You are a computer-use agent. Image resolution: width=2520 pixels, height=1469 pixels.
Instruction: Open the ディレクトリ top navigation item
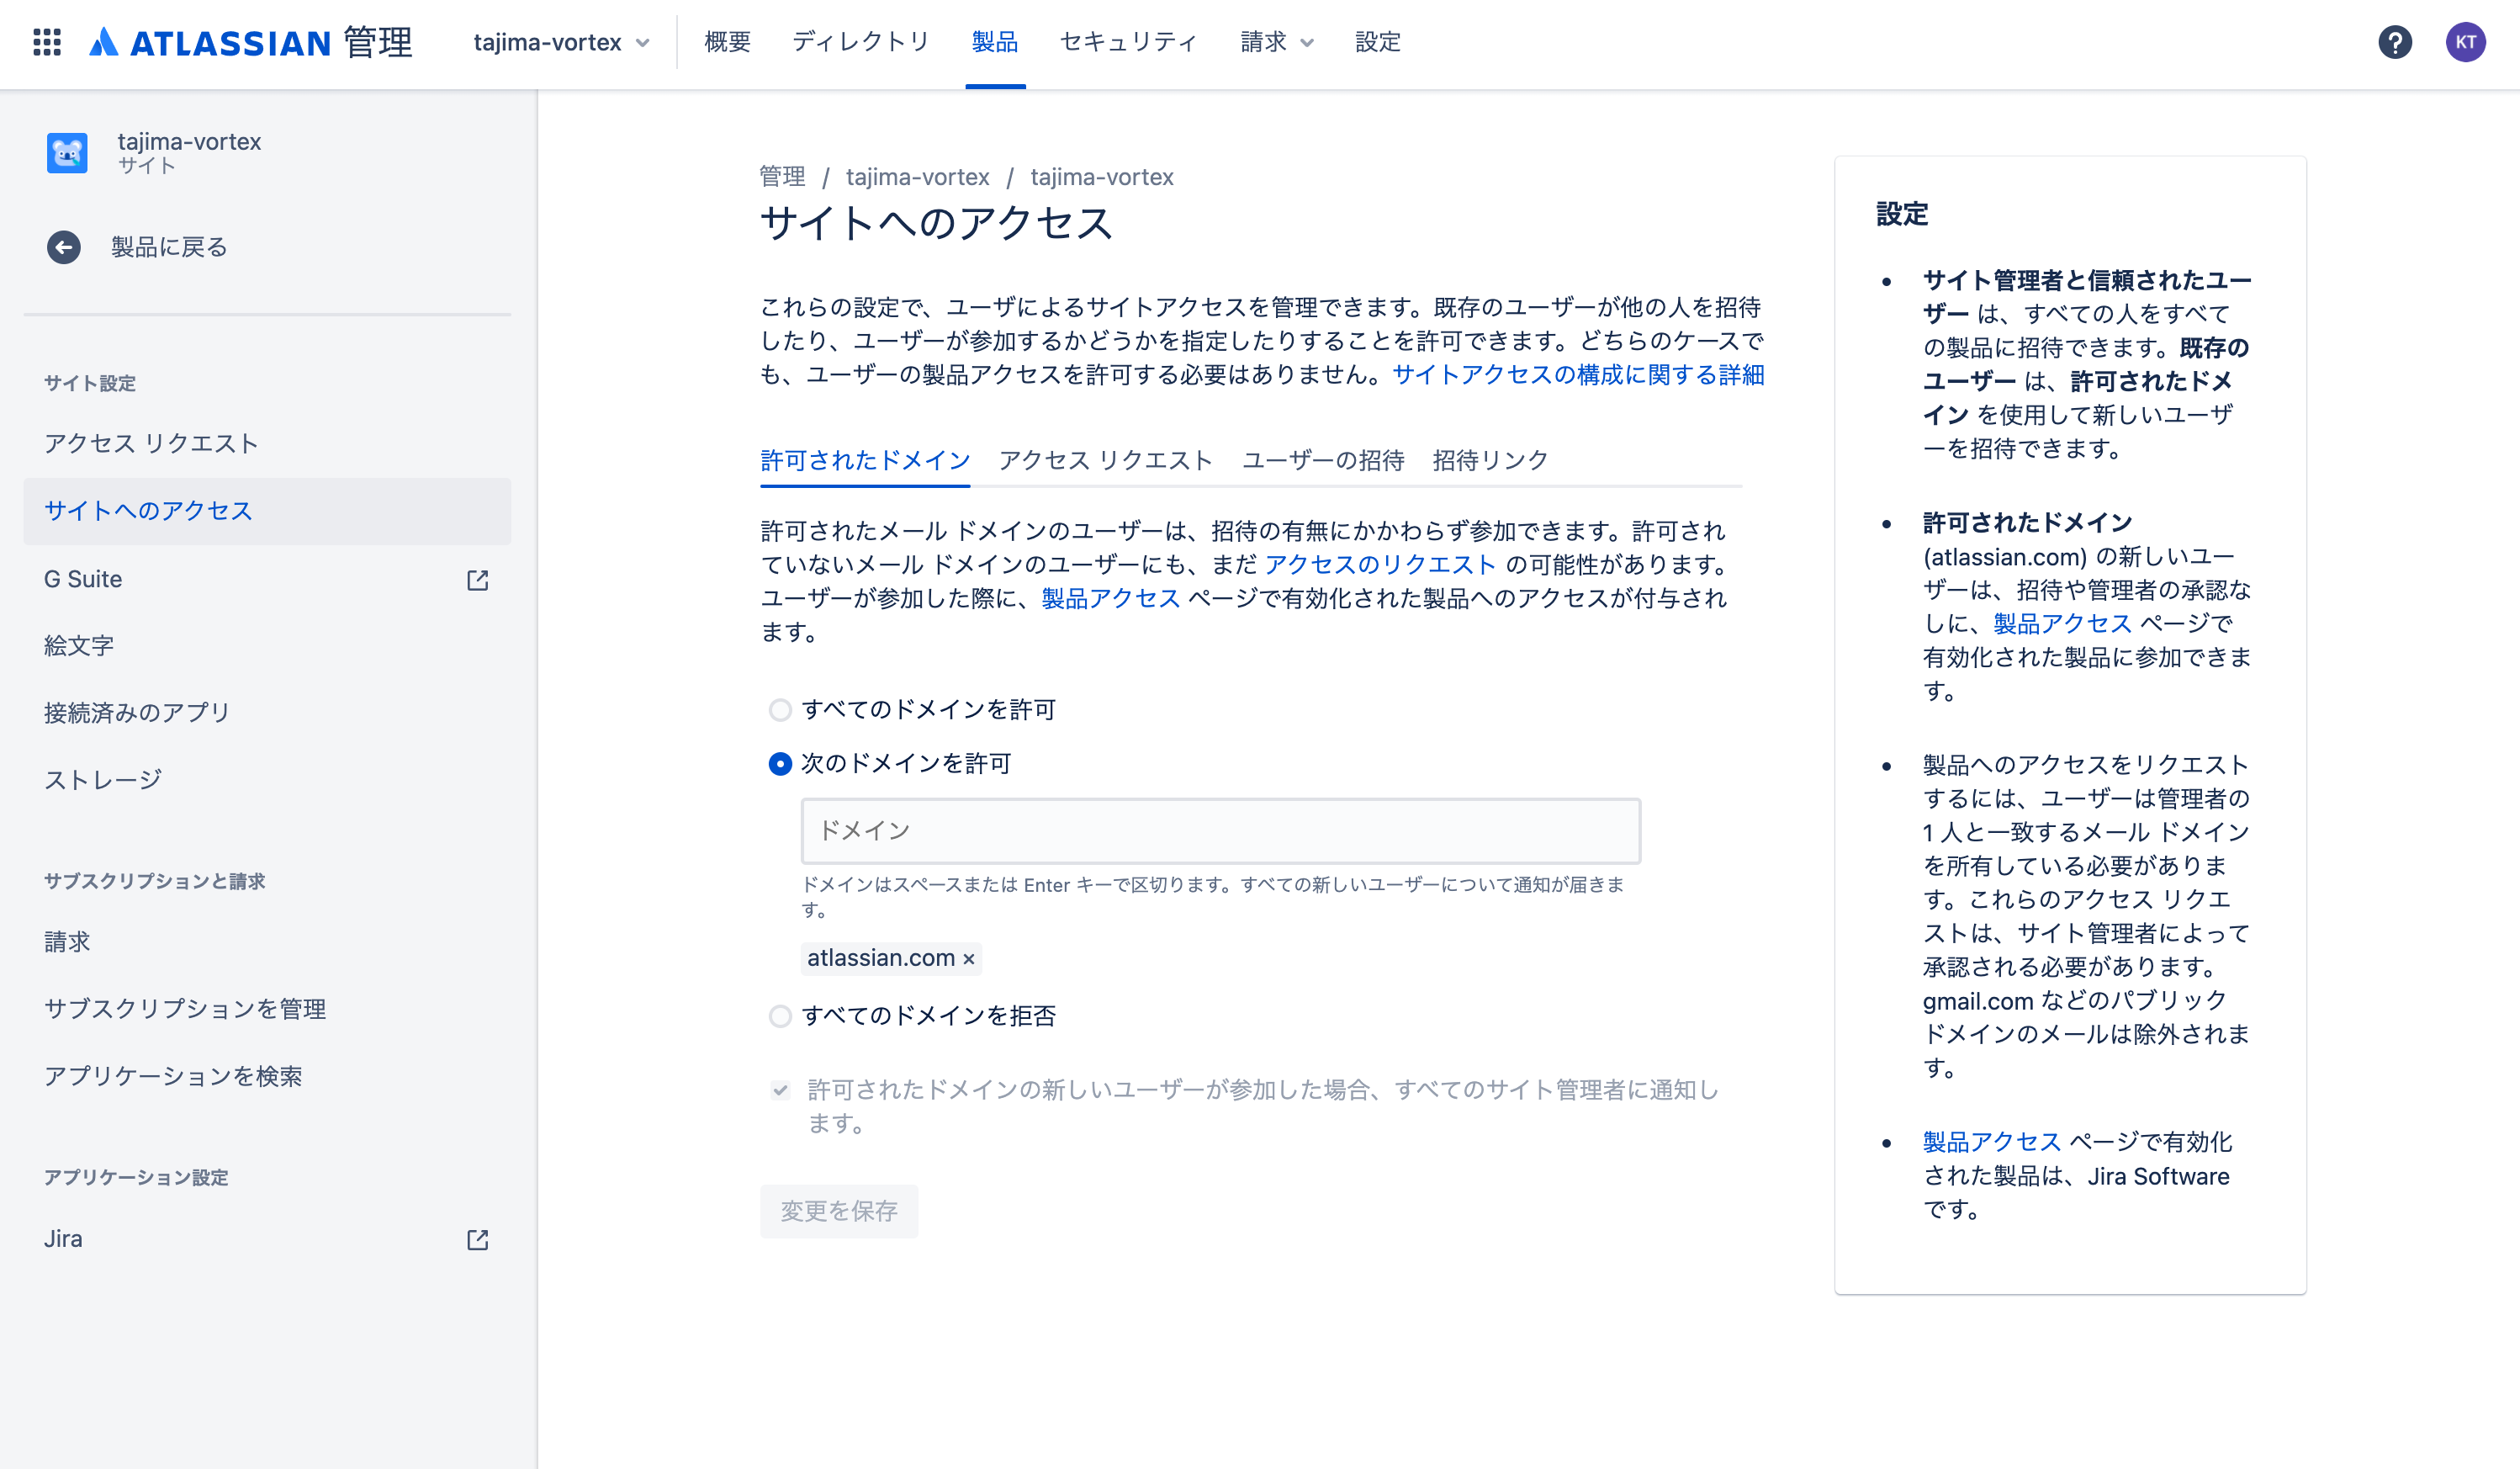(861, 42)
